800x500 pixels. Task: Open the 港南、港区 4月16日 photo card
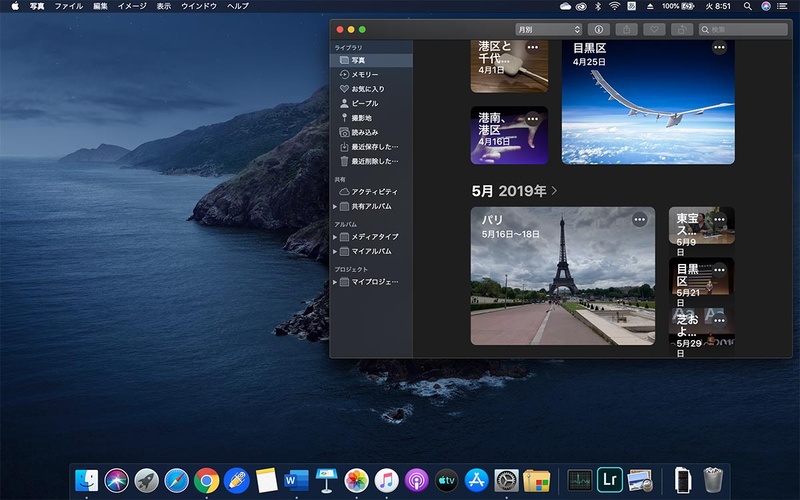click(x=509, y=135)
